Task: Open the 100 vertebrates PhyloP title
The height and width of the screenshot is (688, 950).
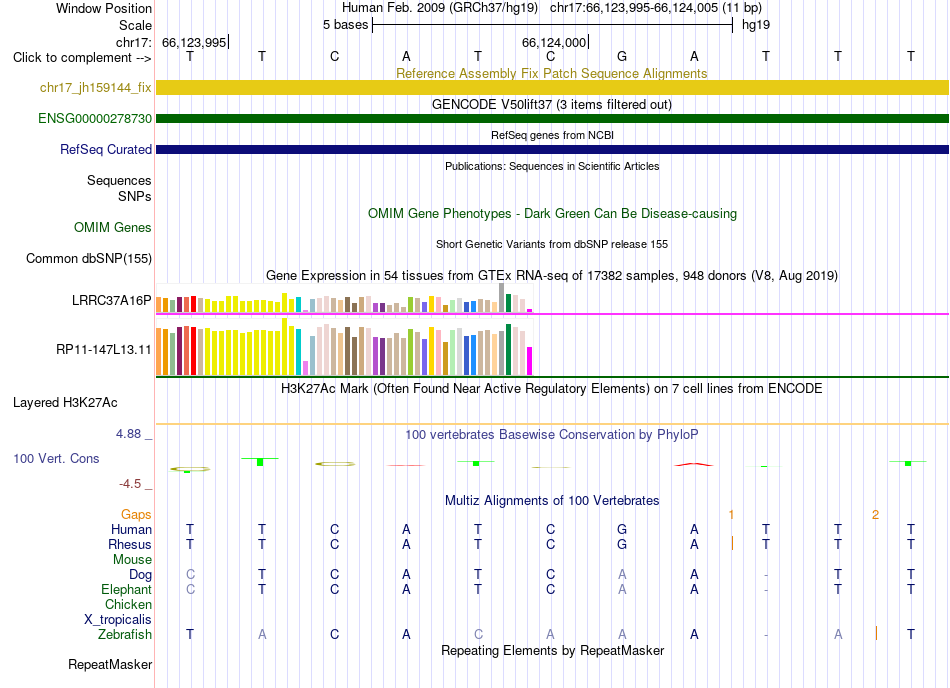Action: [x=551, y=434]
